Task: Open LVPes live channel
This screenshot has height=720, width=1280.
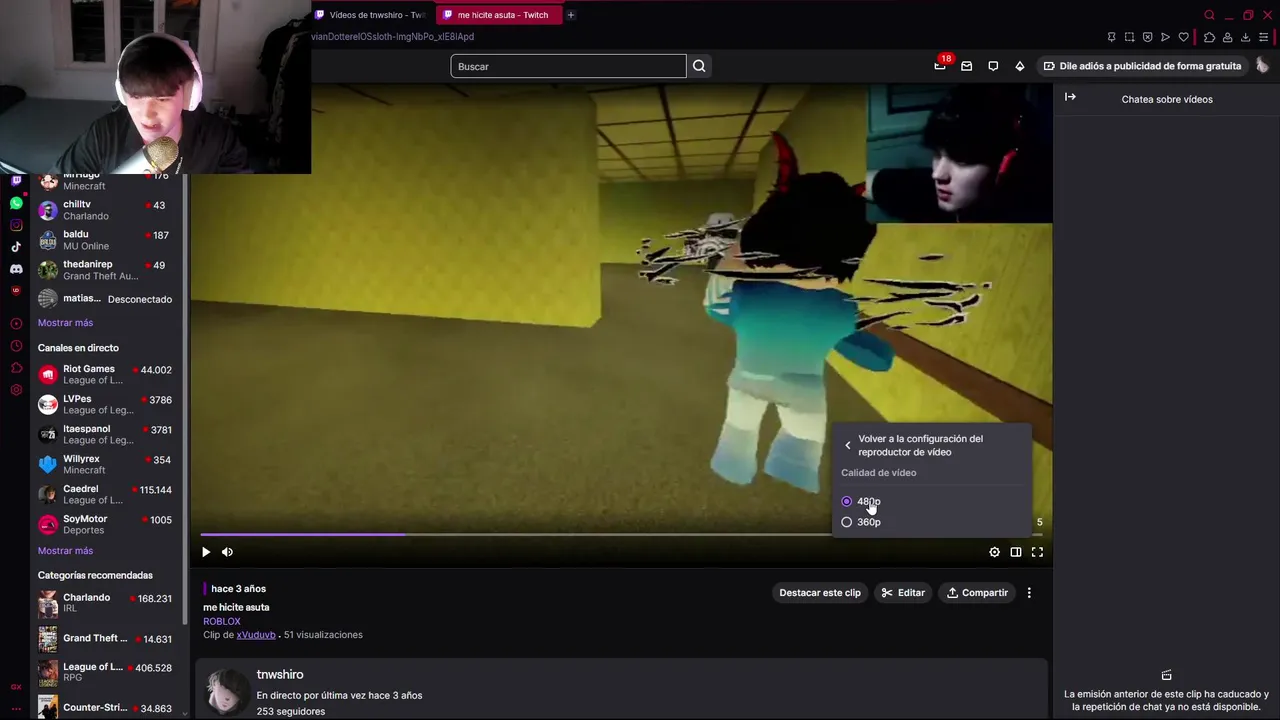Action: tap(105, 405)
